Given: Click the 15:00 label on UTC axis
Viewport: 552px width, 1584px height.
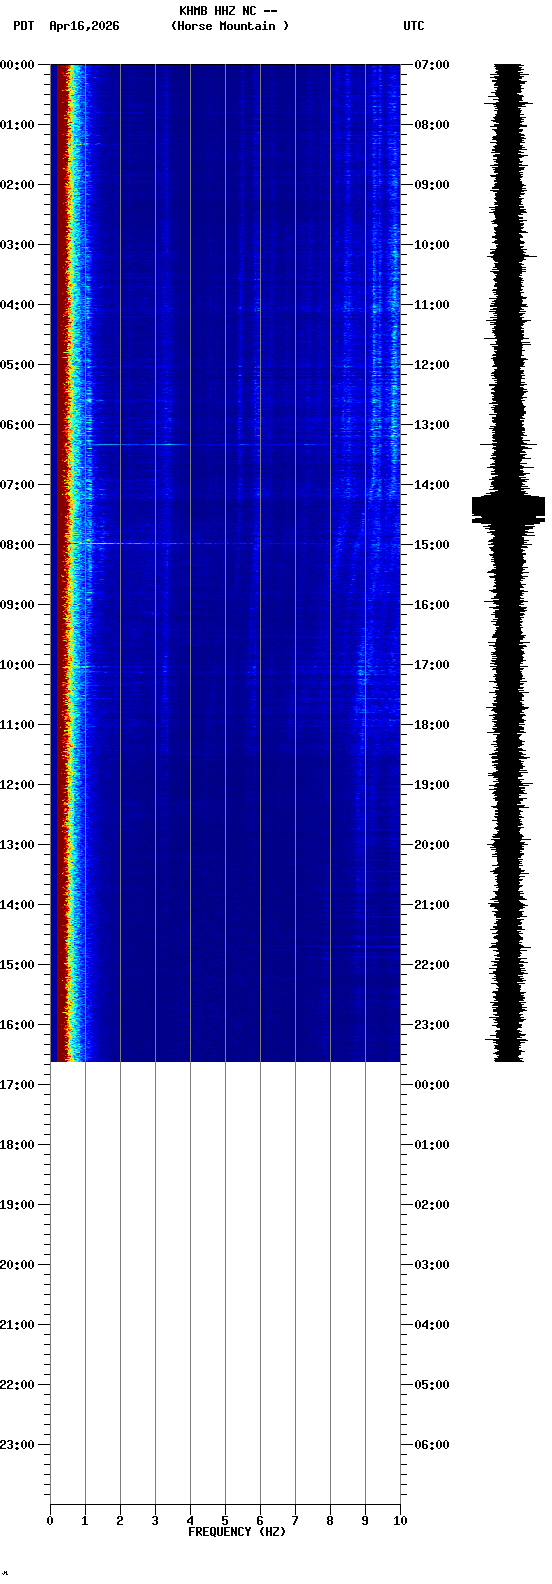Looking at the screenshot, I should click(432, 545).
